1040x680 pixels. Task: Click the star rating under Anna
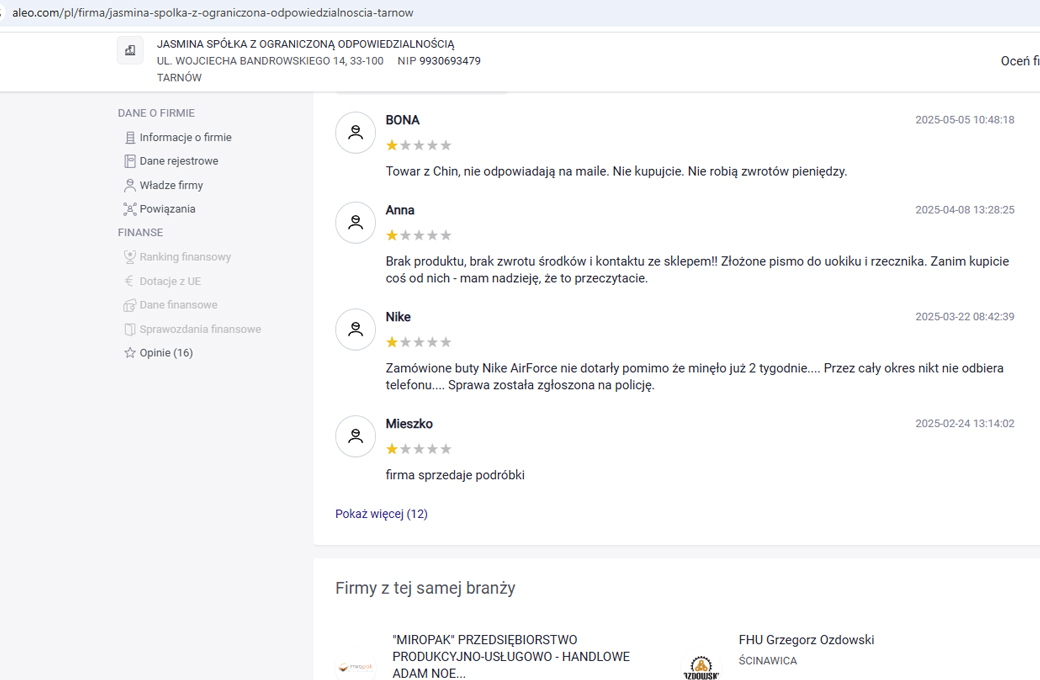tap(419, 236)
